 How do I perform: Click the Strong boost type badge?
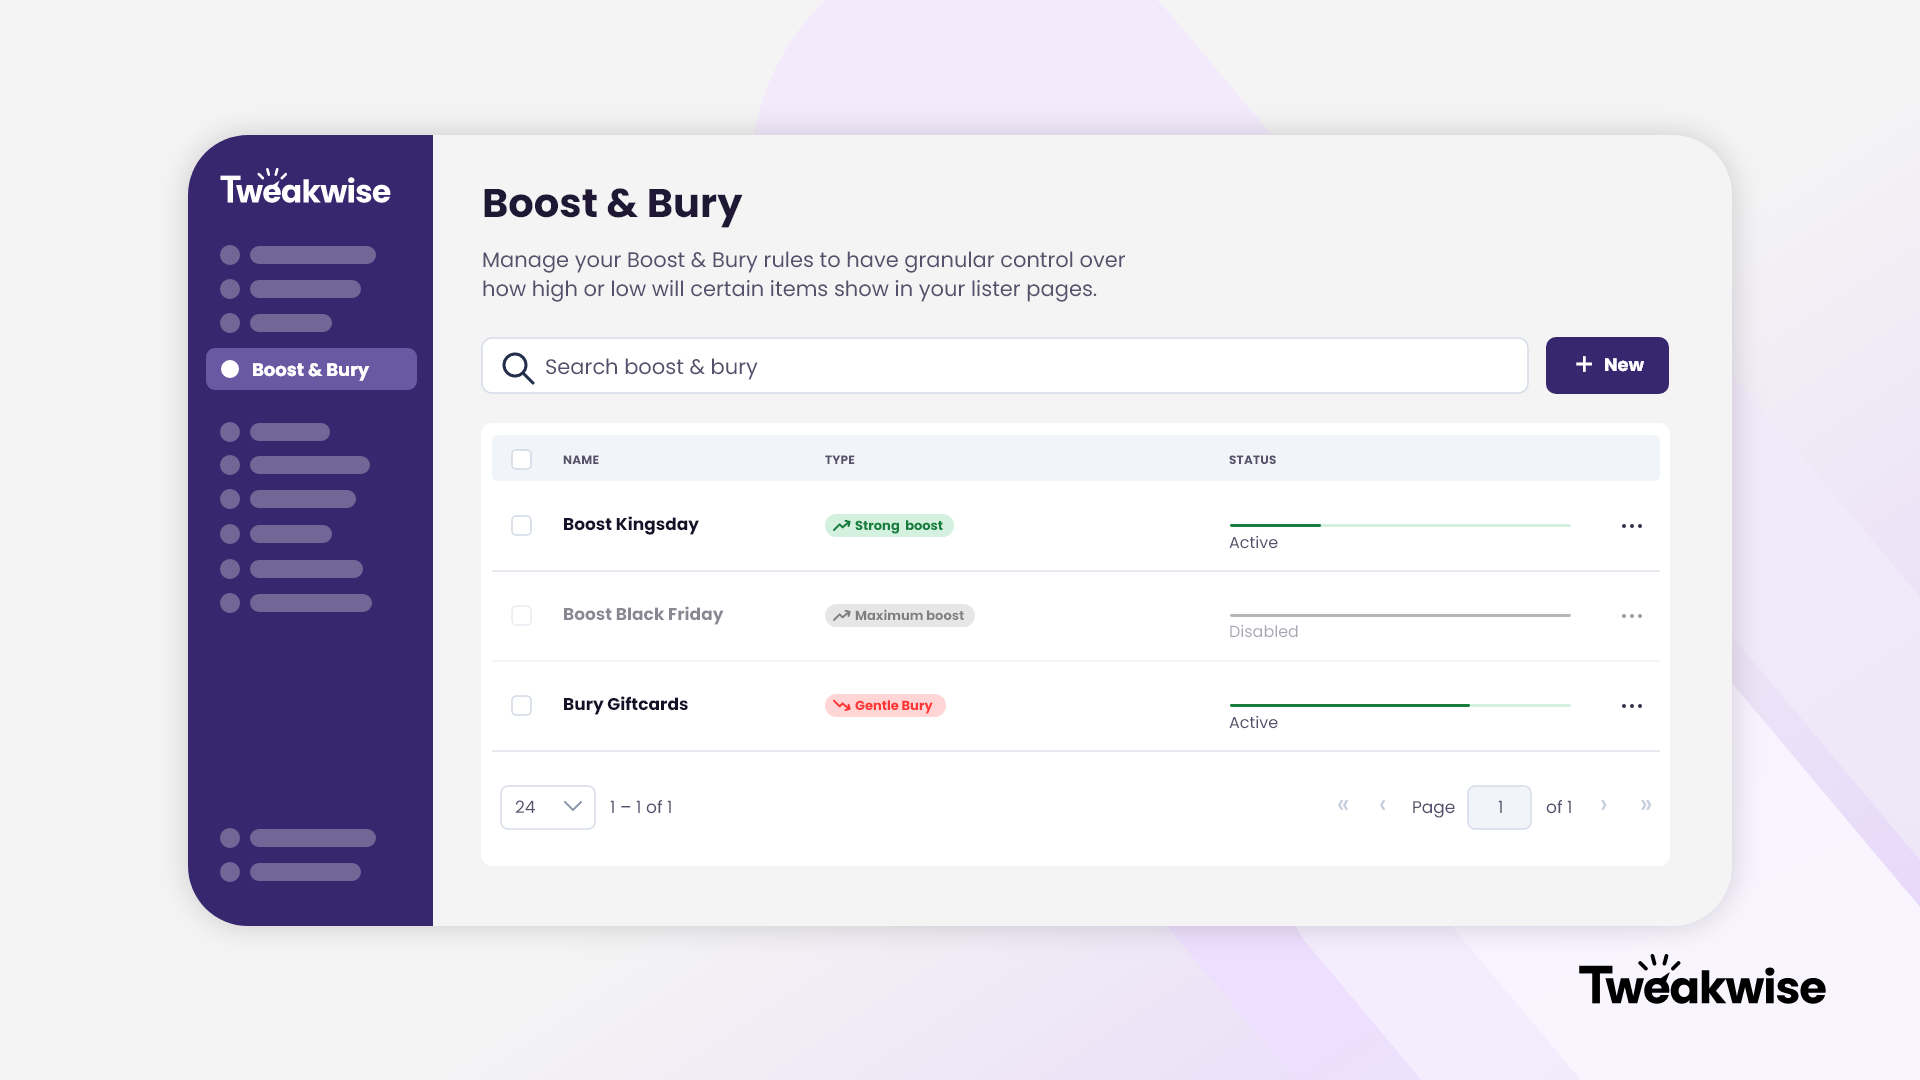click(x=889, y=526)
